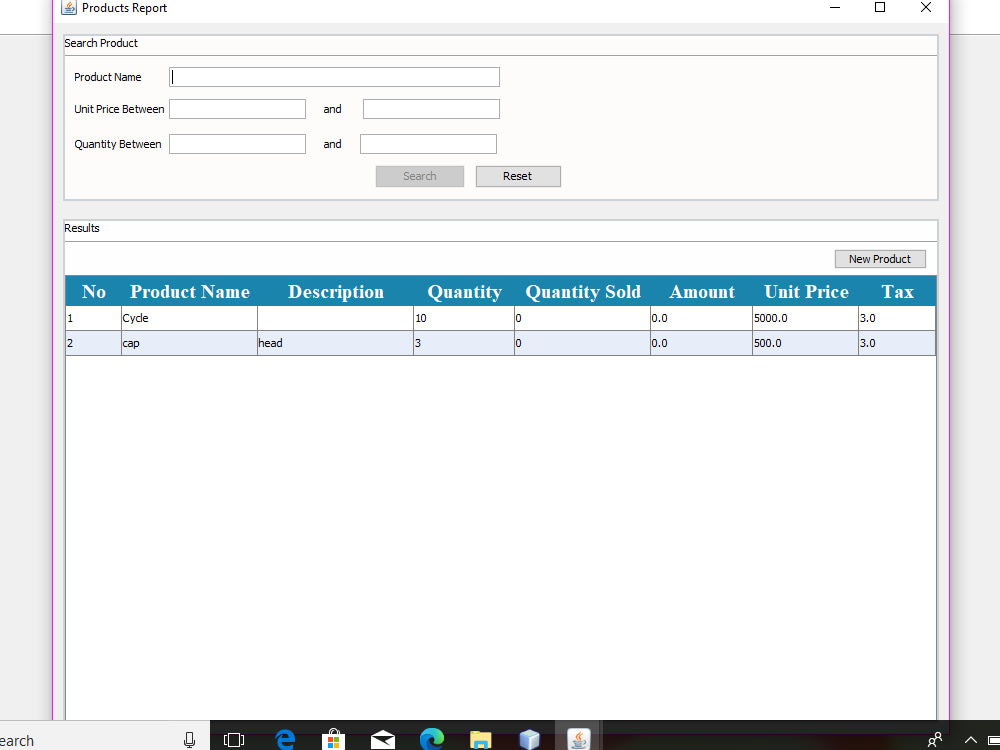Click the Search button under Search Product
Image resolution: width=1000 pixels, height=750 pixels.
[x=419, y=176]
